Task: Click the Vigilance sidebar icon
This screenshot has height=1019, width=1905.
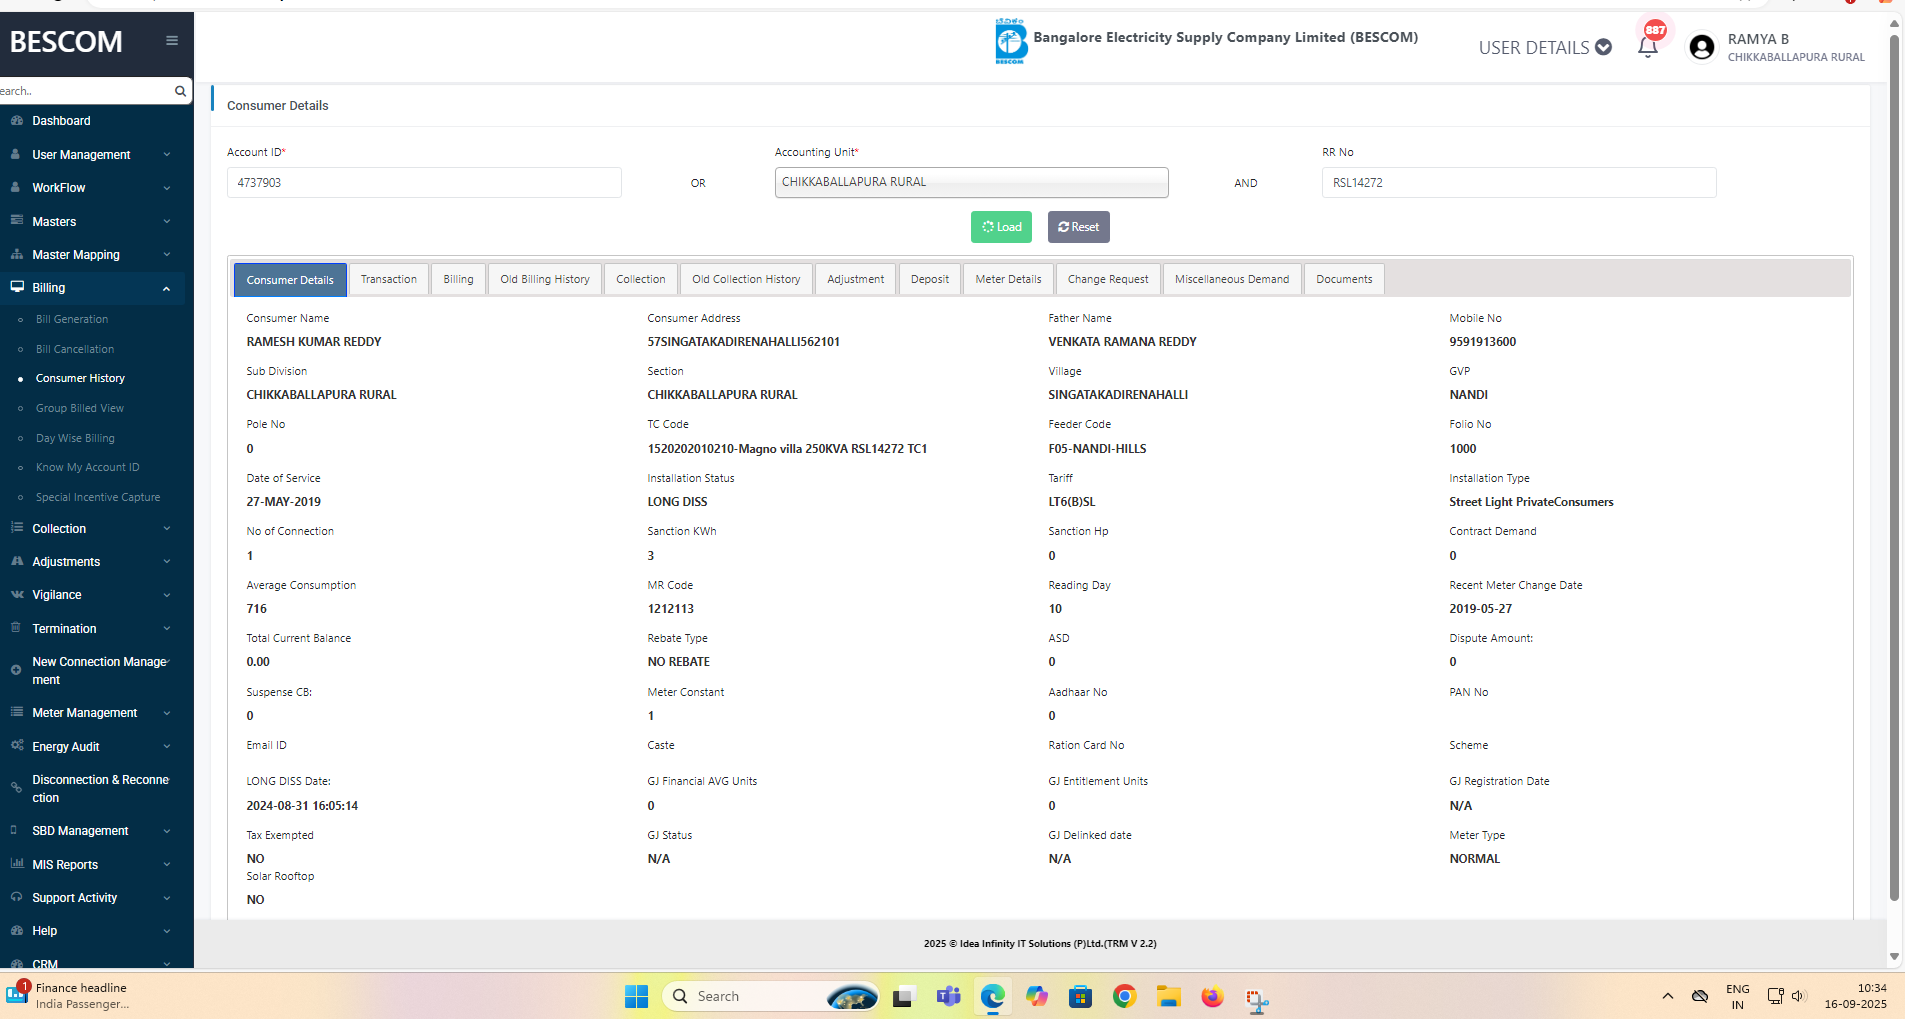Action: (17, 595)
